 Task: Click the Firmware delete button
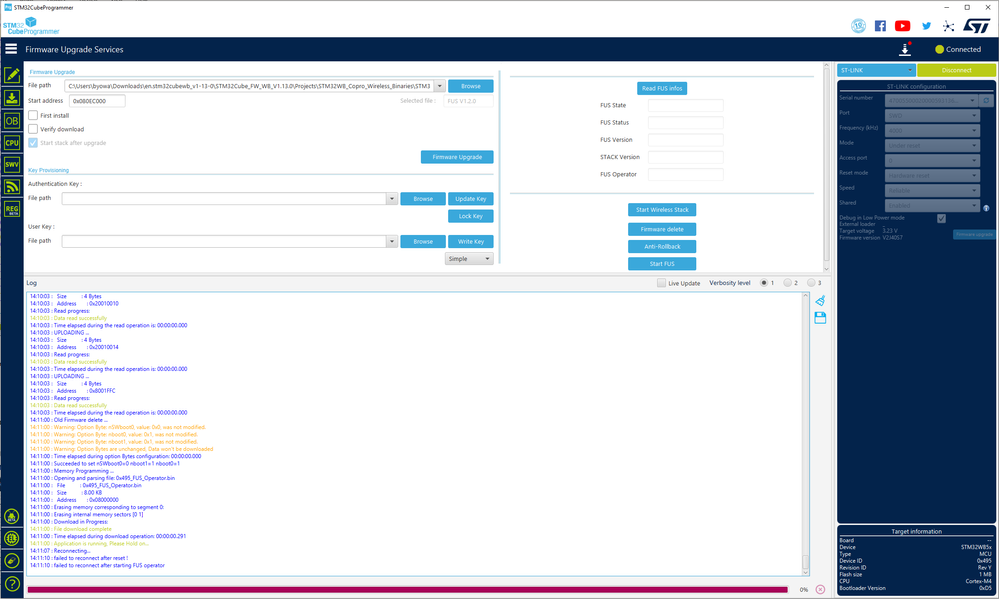click(x=662, y=229)
